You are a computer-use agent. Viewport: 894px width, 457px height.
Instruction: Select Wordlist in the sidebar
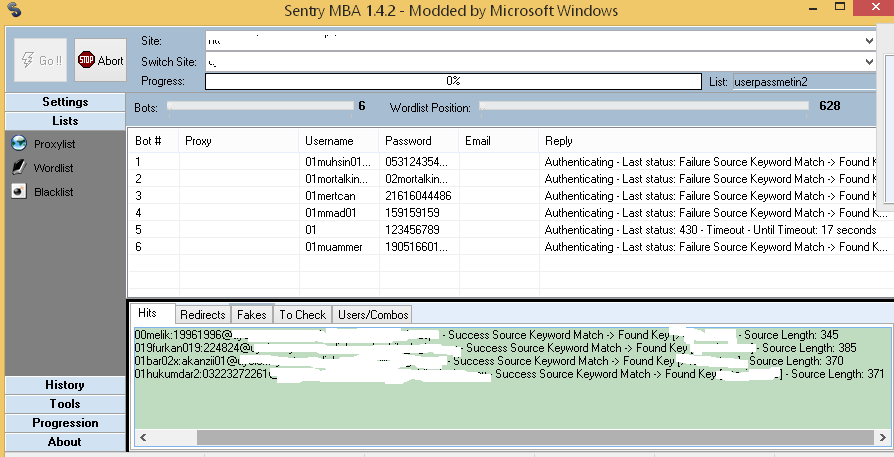tap(53, 168)
